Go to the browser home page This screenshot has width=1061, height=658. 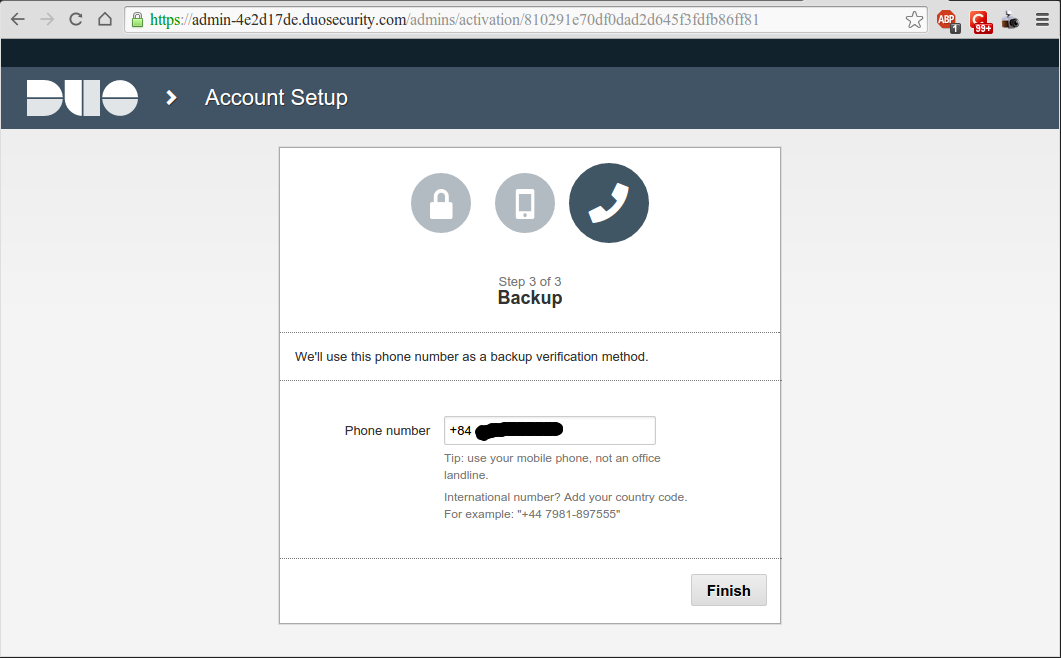tap(105, 19)
